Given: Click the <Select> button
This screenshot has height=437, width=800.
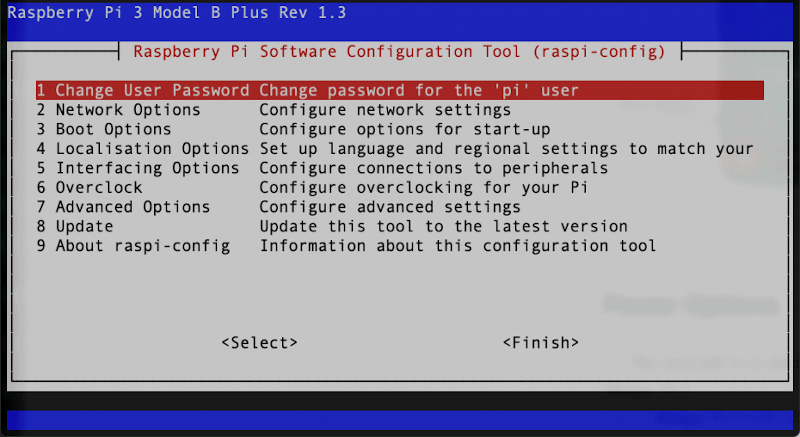Looking at the screenshot, I should point(259,343).
